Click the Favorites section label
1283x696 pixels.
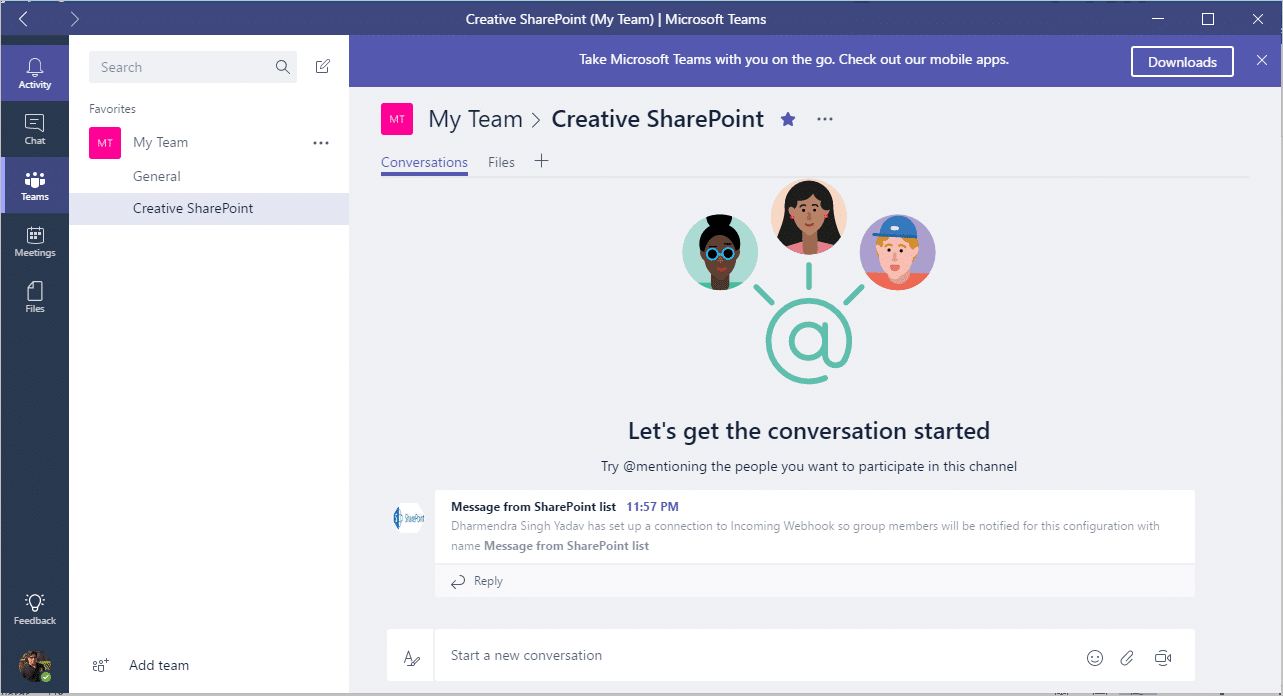click(112, 109)
